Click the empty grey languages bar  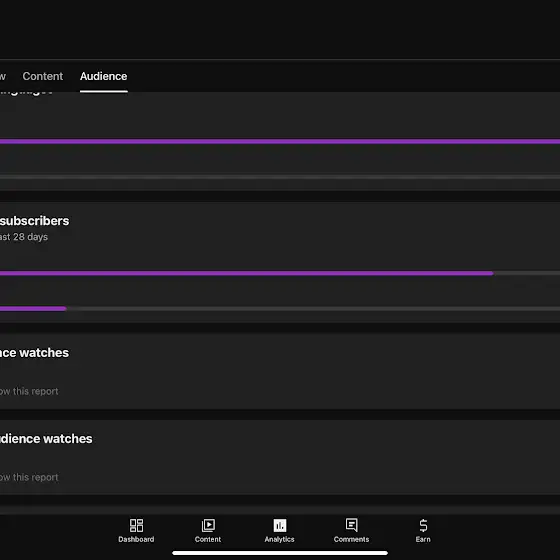pos(280,177)
